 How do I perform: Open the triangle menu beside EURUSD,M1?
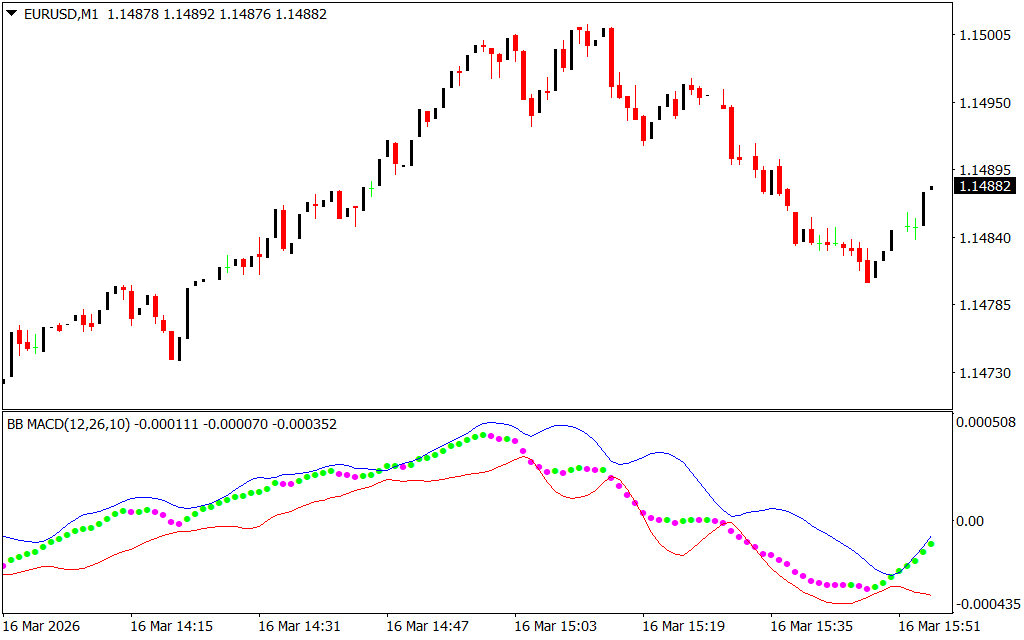tap(11, 15)
